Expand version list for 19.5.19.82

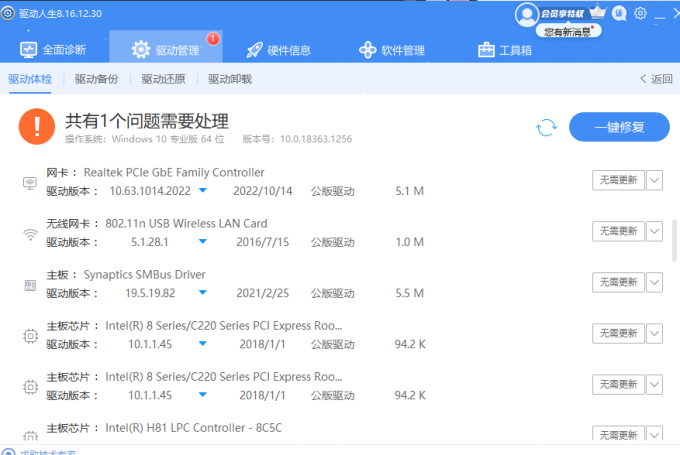203,293
